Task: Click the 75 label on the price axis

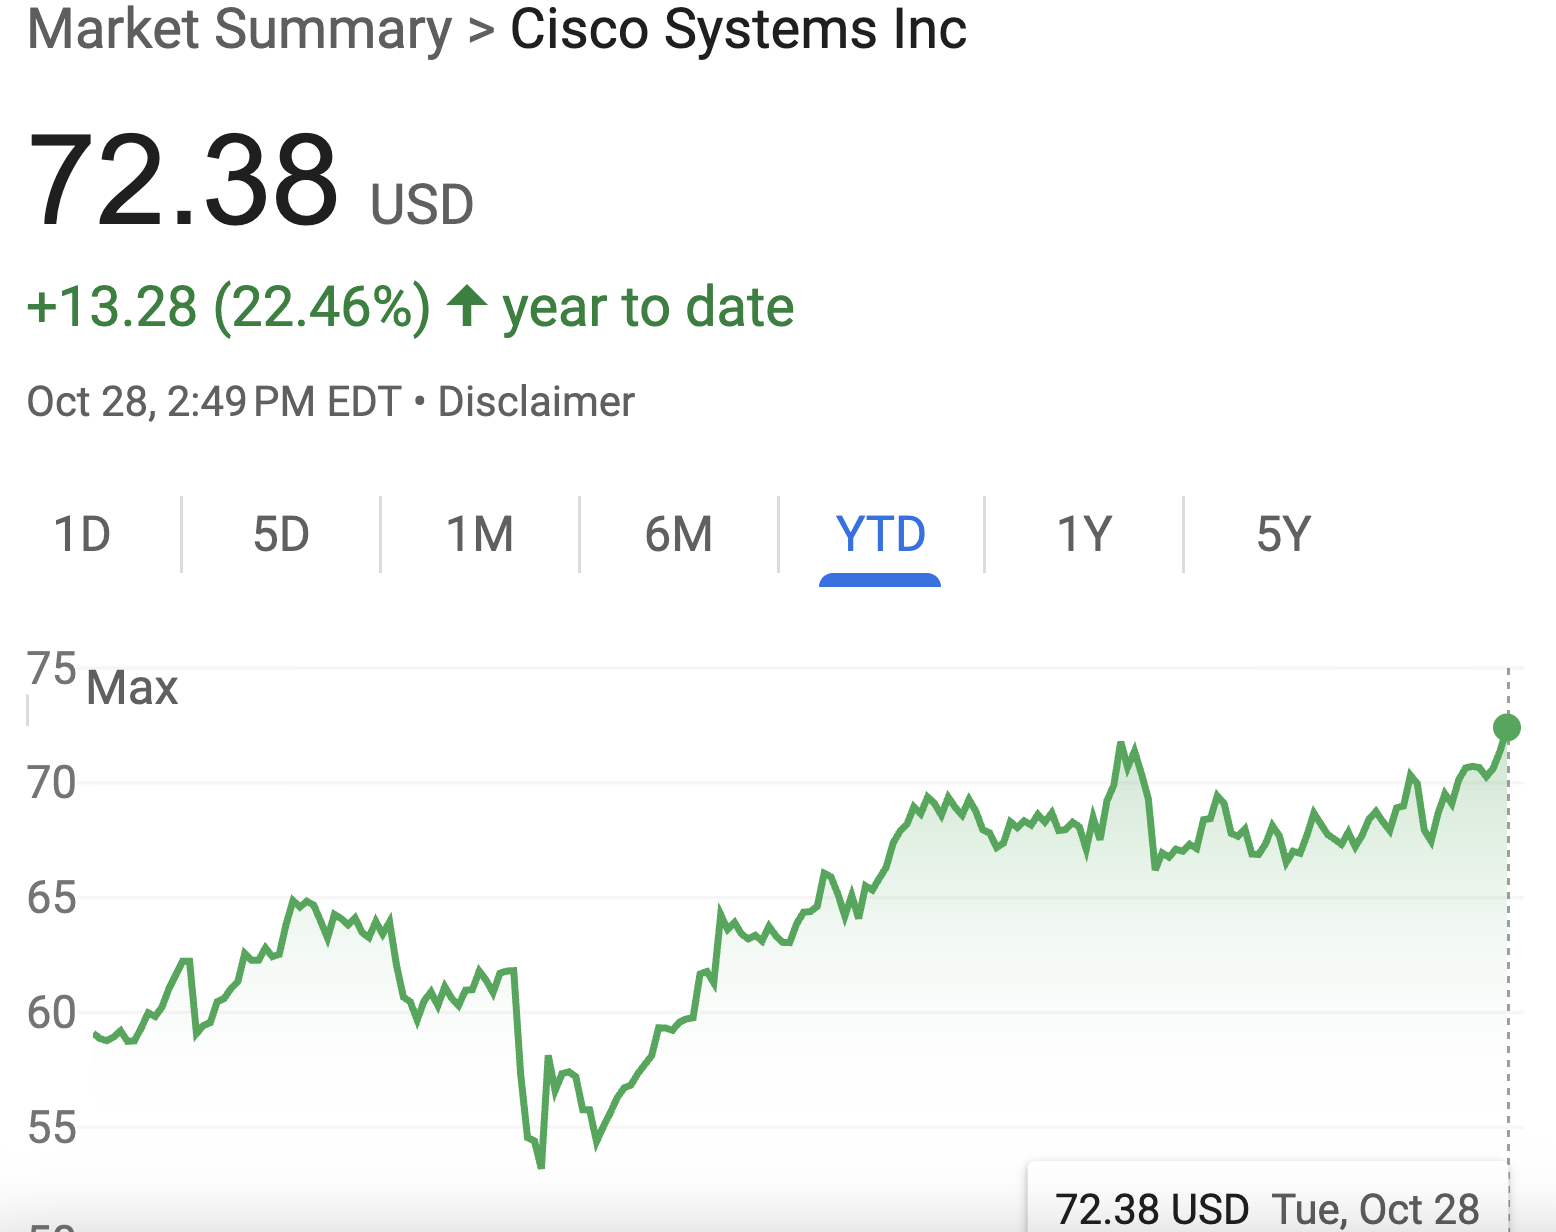Action: tap(52, 668)
